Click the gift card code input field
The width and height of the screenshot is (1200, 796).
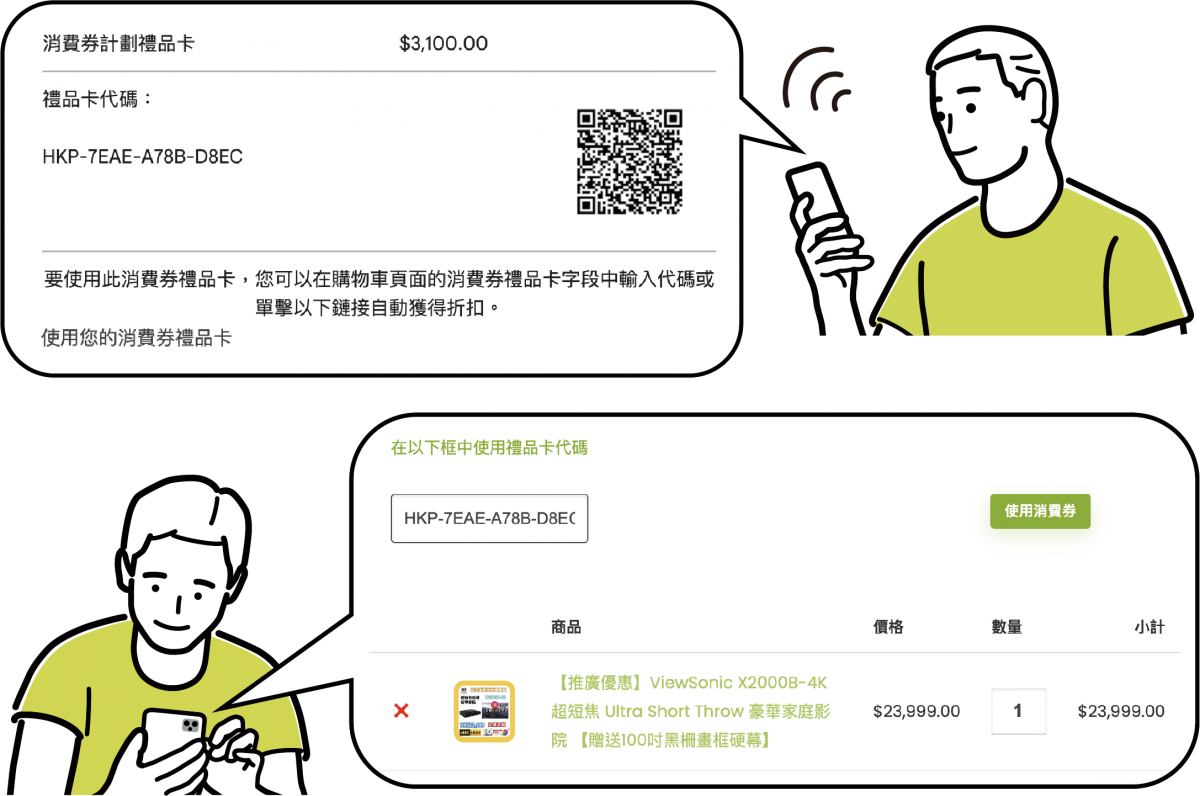[489, 518]
